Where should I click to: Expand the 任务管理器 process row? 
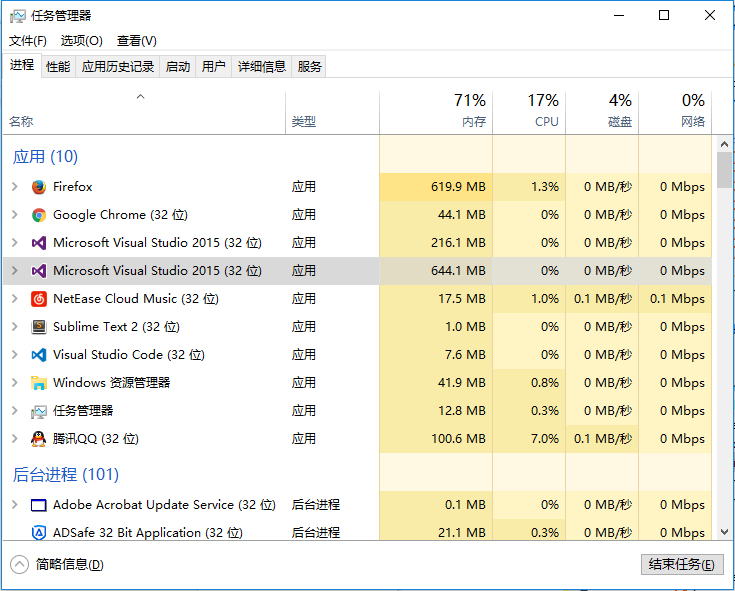[x=15, y=411]
